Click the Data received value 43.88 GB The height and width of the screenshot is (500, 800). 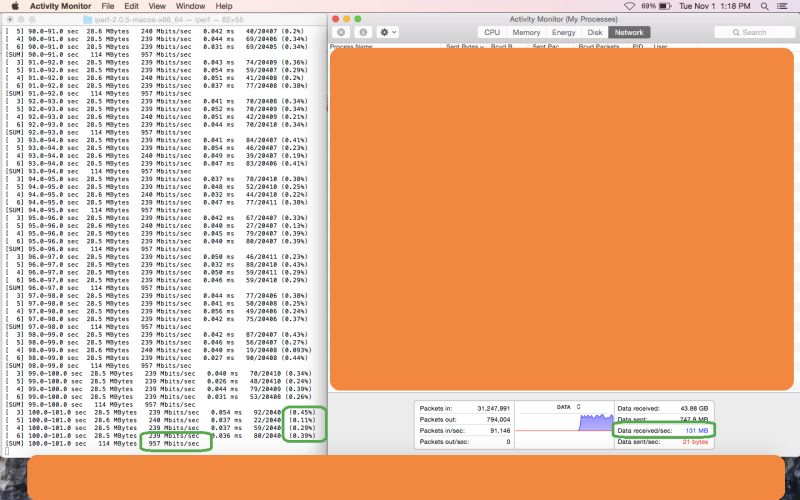pyautogui.click(x=694, y=408)
